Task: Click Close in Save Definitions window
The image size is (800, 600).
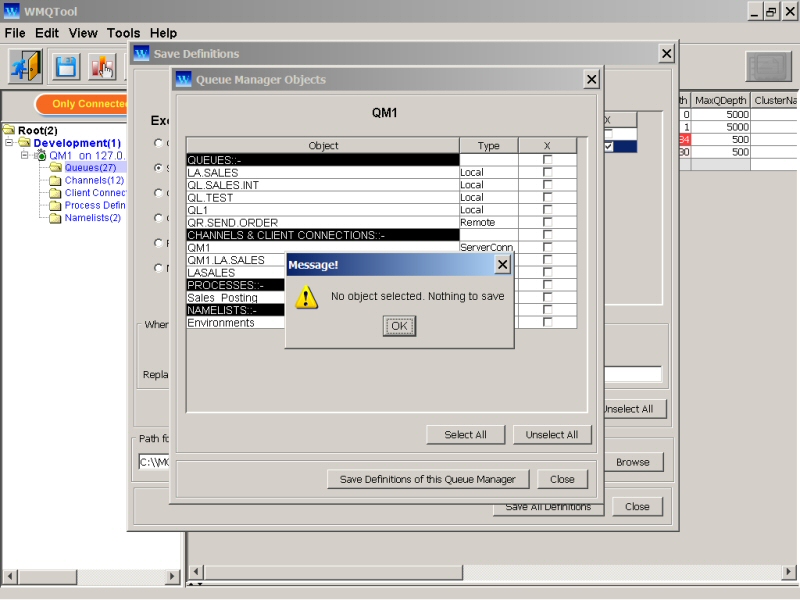Action: [637, 506]
